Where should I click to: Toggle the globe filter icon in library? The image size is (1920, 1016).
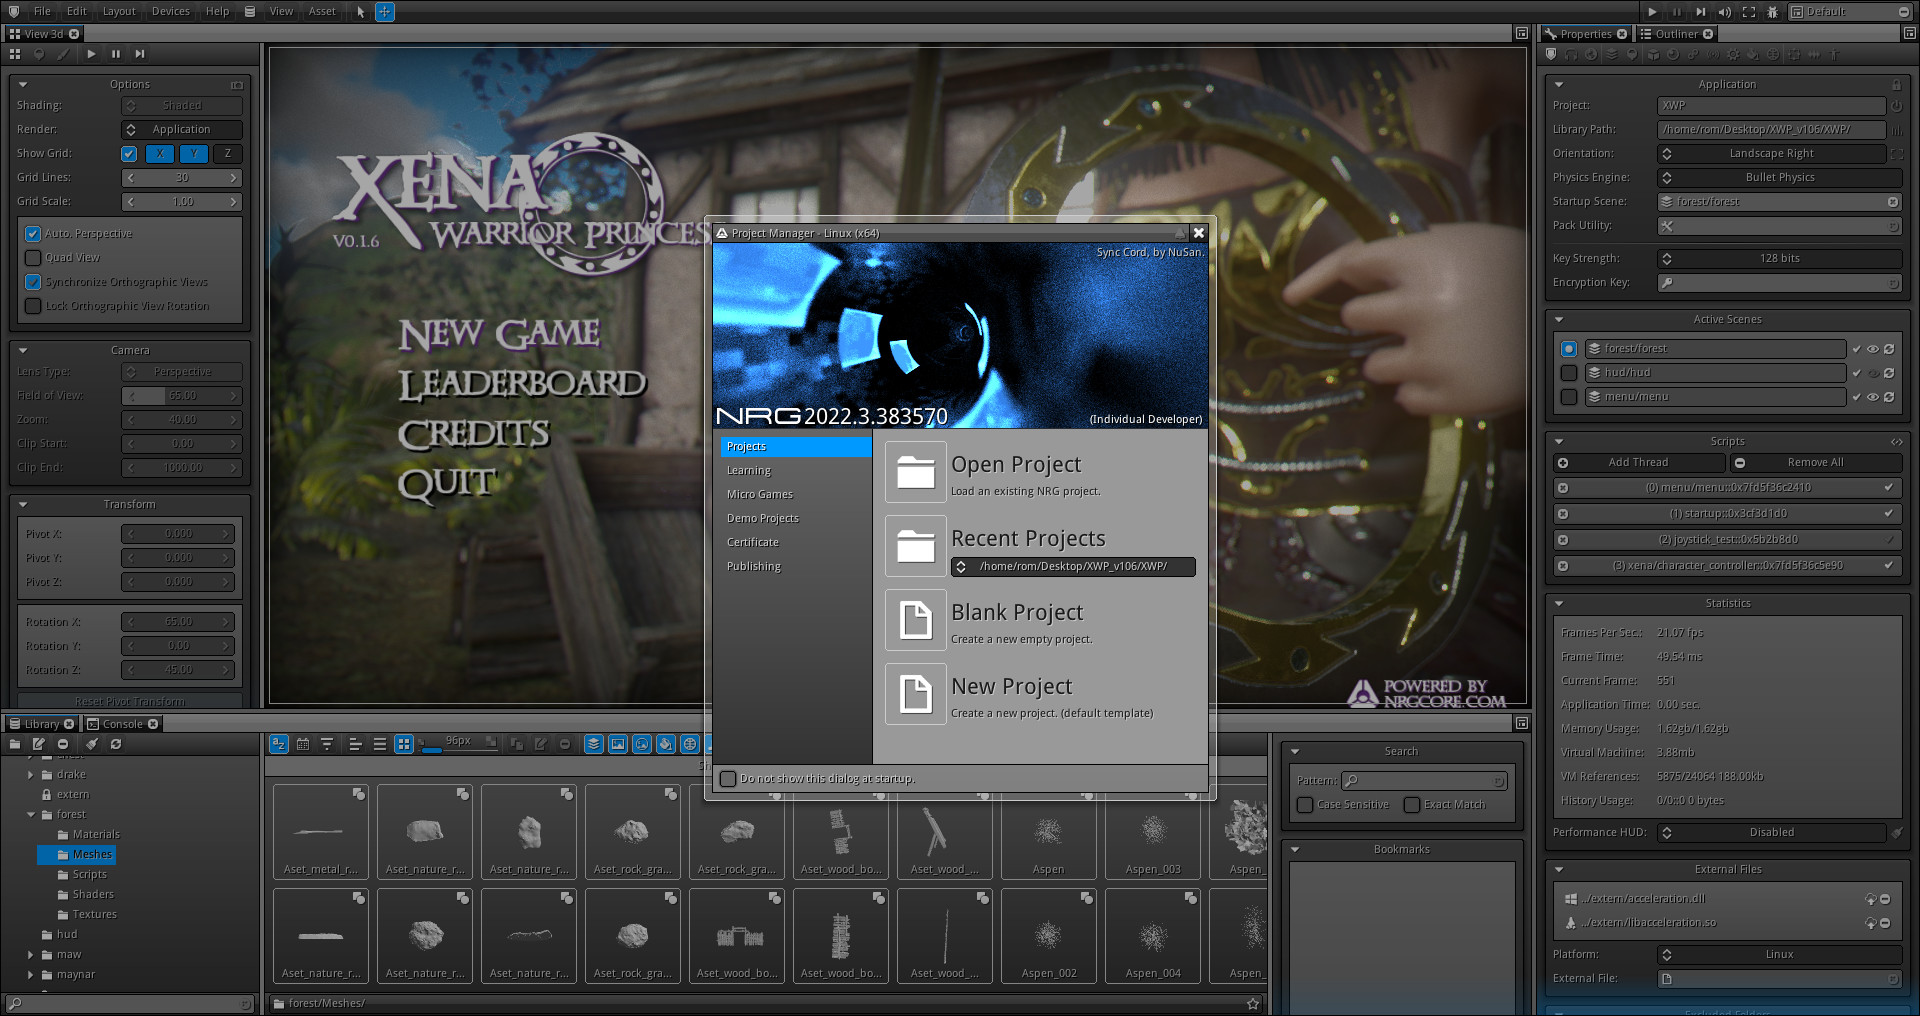point(689,744)
